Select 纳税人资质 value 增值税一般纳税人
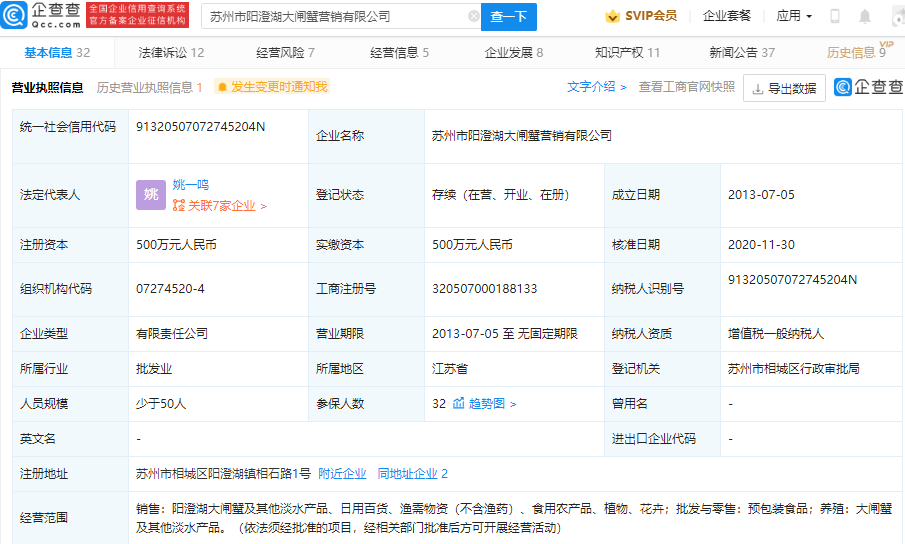Image resolution: width=905 pixels, height=544 pixels. pos(776,334)
